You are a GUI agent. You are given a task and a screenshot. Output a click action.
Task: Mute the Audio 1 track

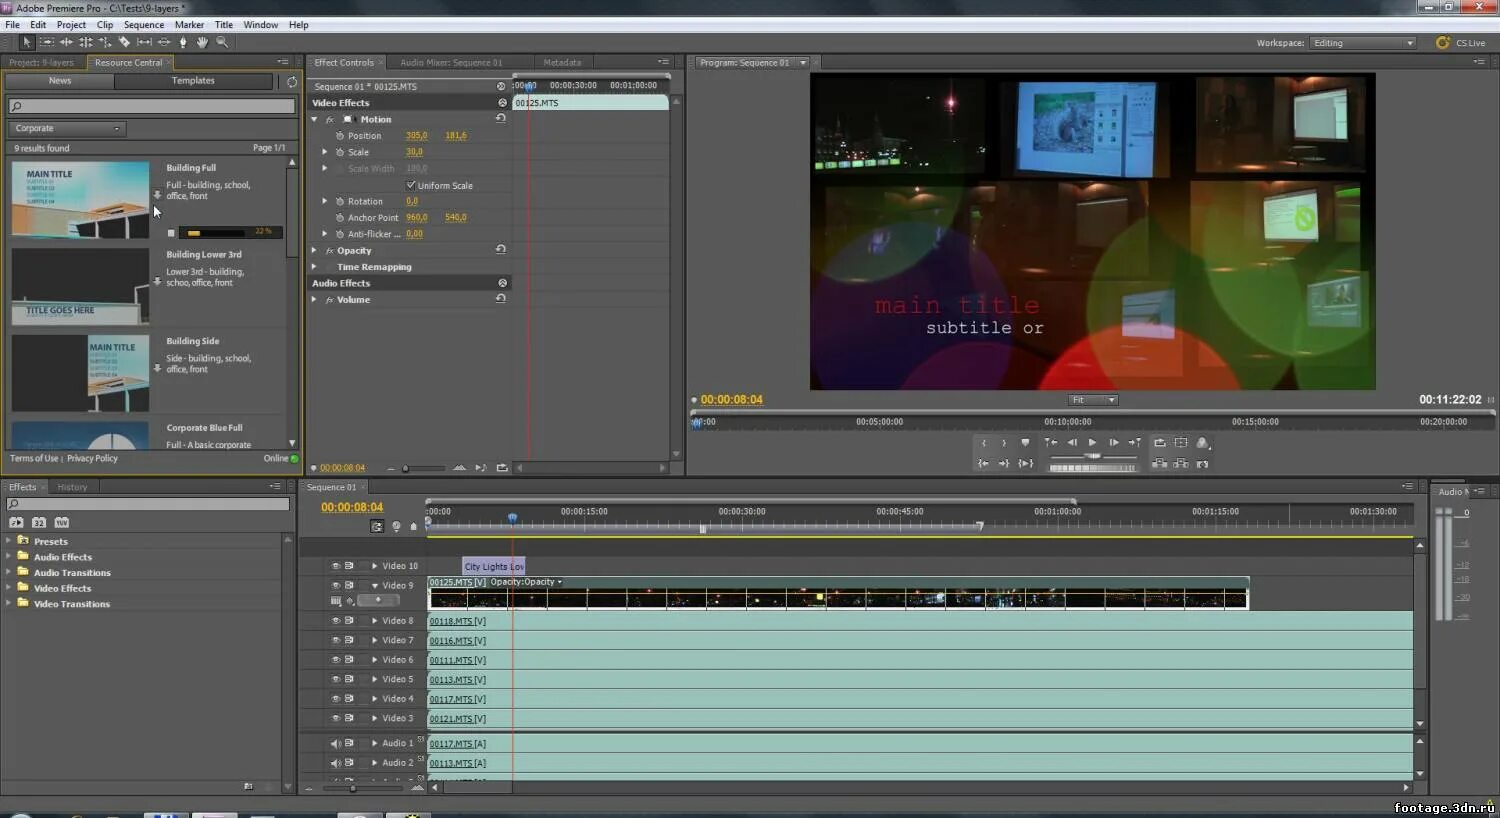(336, 743)
